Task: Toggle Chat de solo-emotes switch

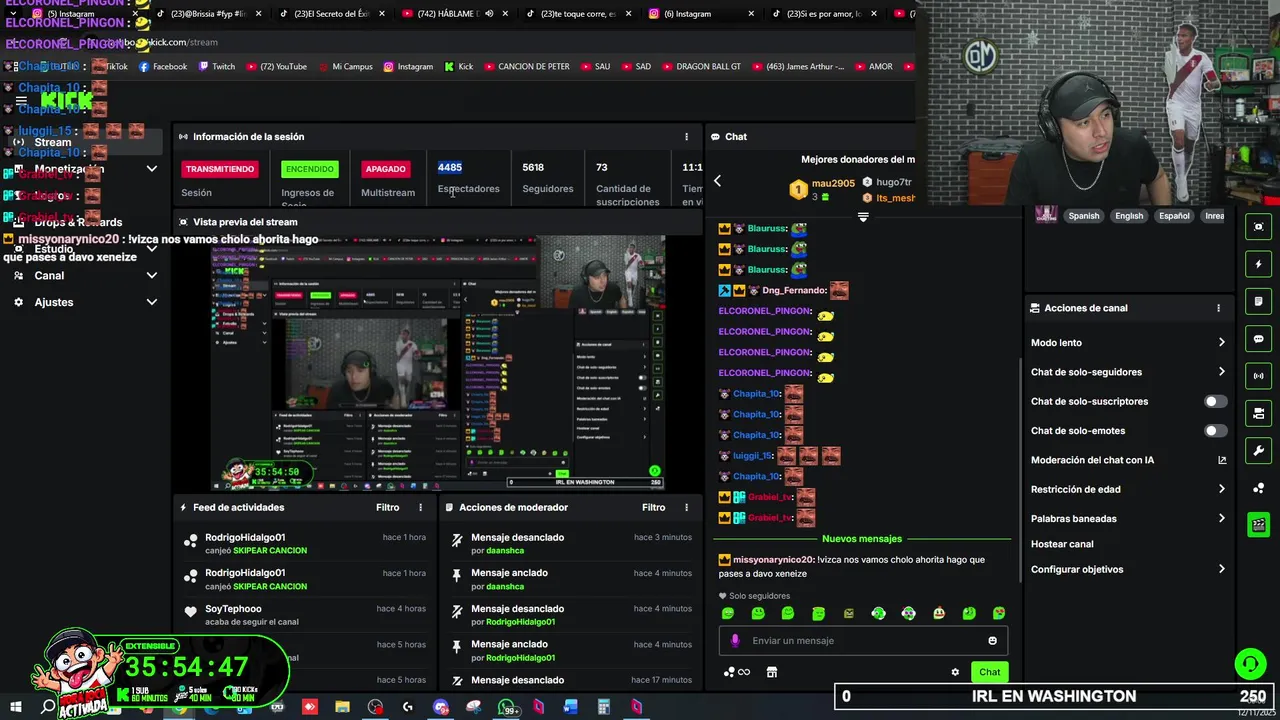Action: tap(1215, 431)
